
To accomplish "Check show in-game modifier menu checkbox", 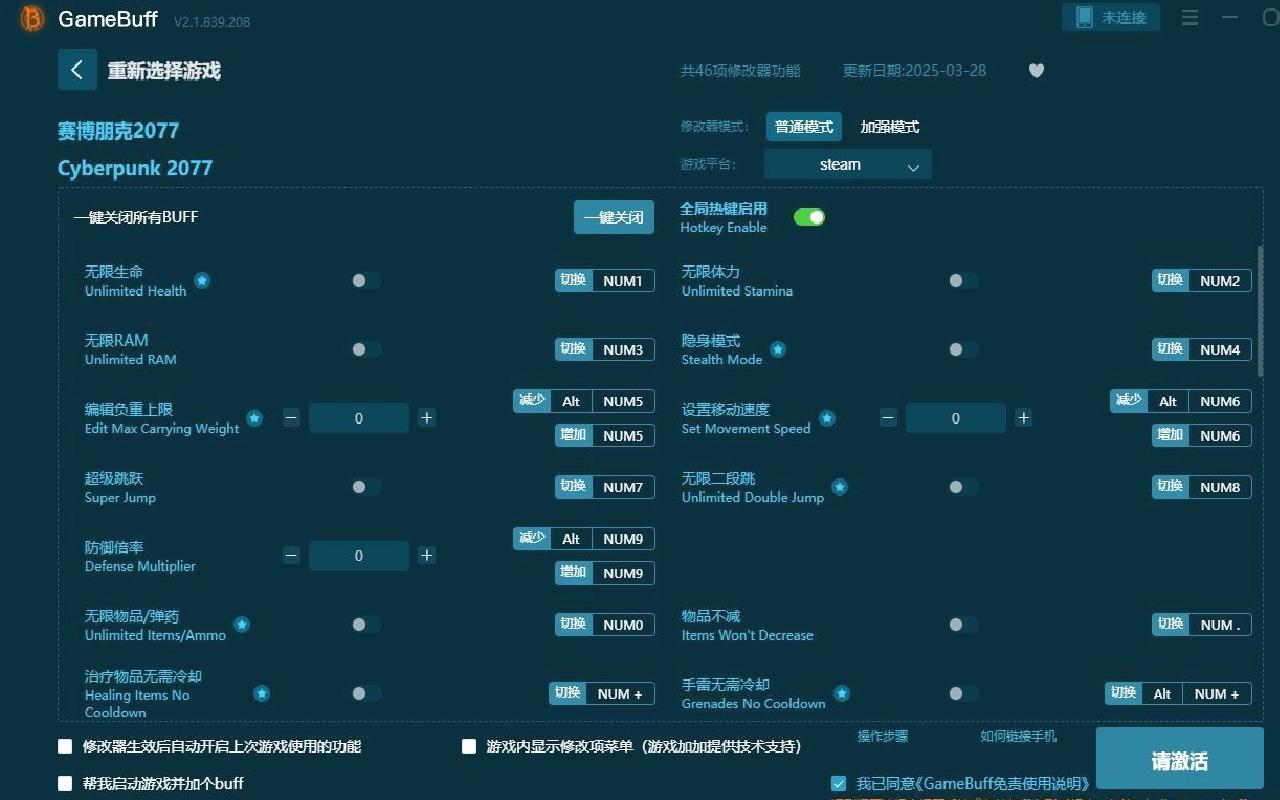I will click(469, 746).
